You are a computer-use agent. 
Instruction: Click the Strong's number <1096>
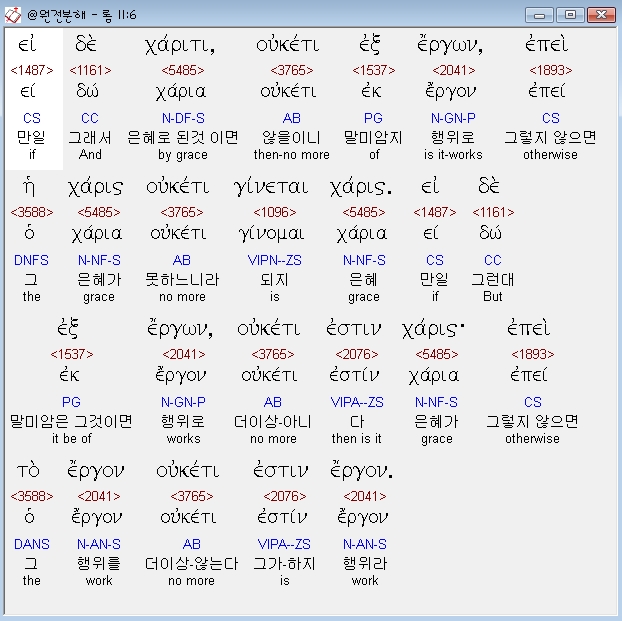(x=275, y=212)
